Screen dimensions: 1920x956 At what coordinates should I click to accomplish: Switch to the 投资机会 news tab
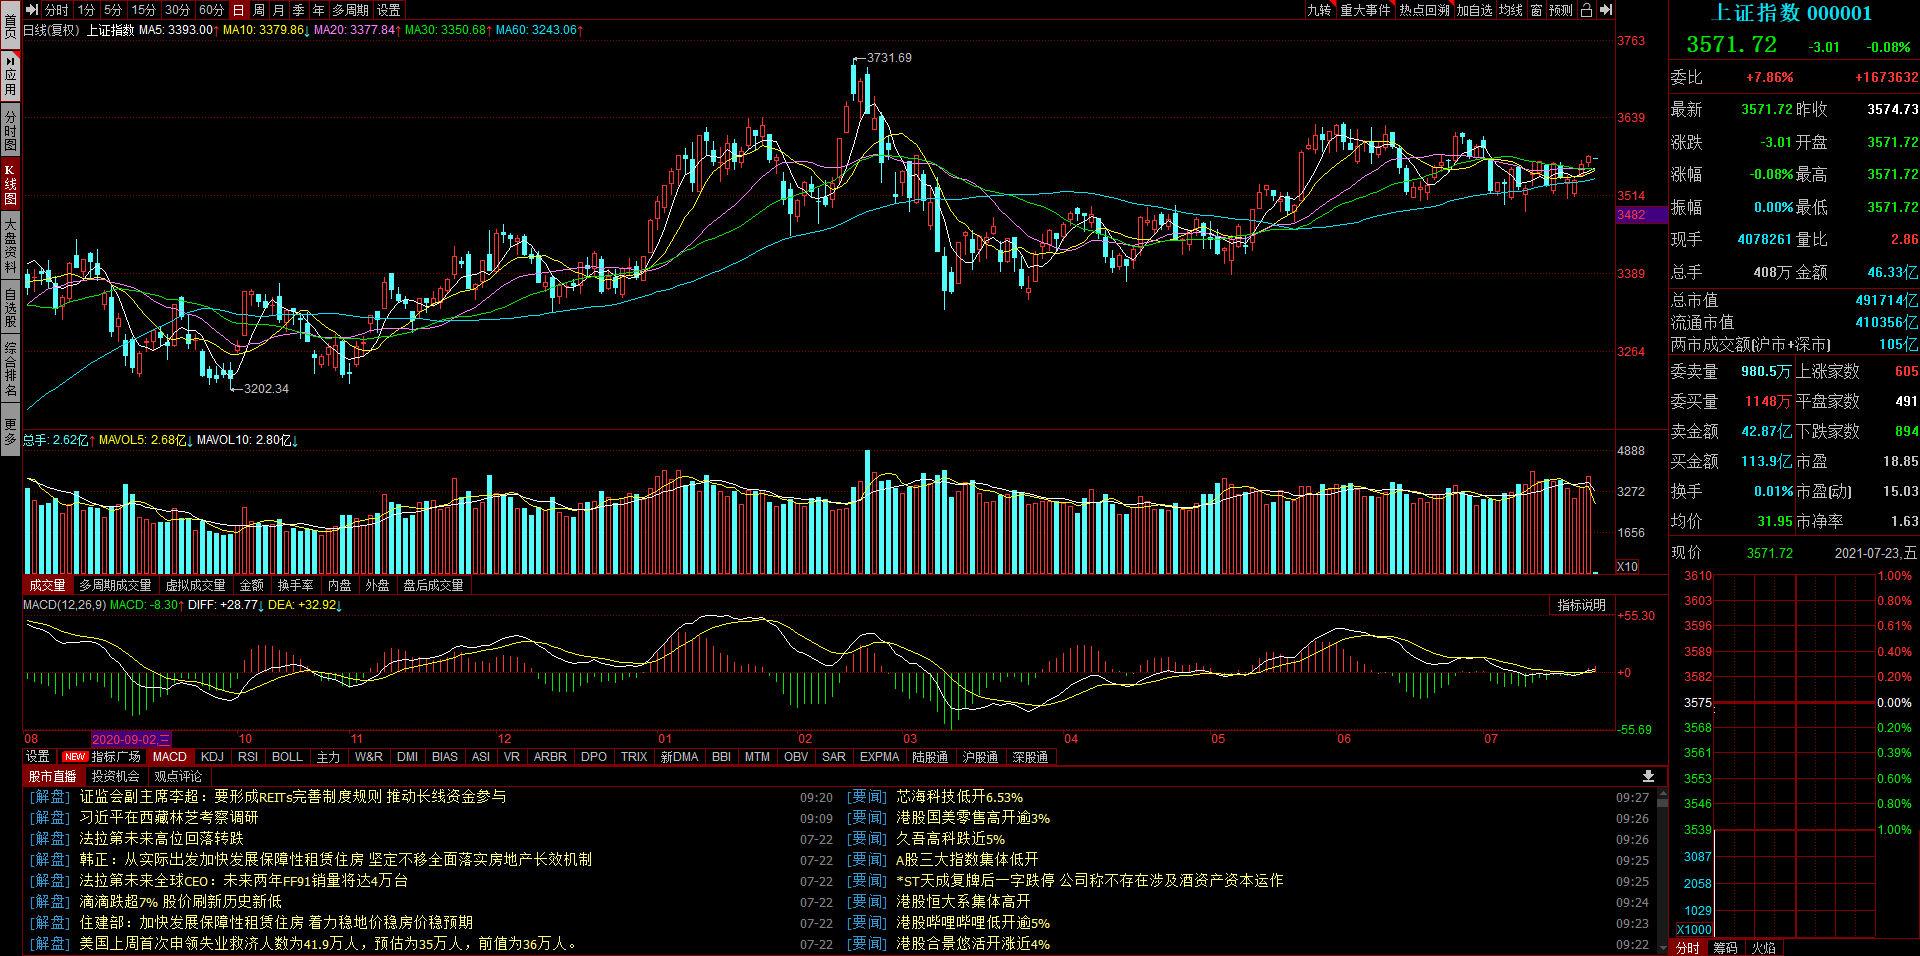115,776
